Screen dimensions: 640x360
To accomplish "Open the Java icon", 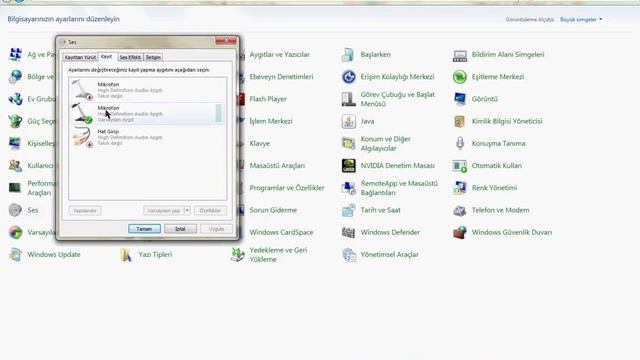I will (x=348, y=121).
